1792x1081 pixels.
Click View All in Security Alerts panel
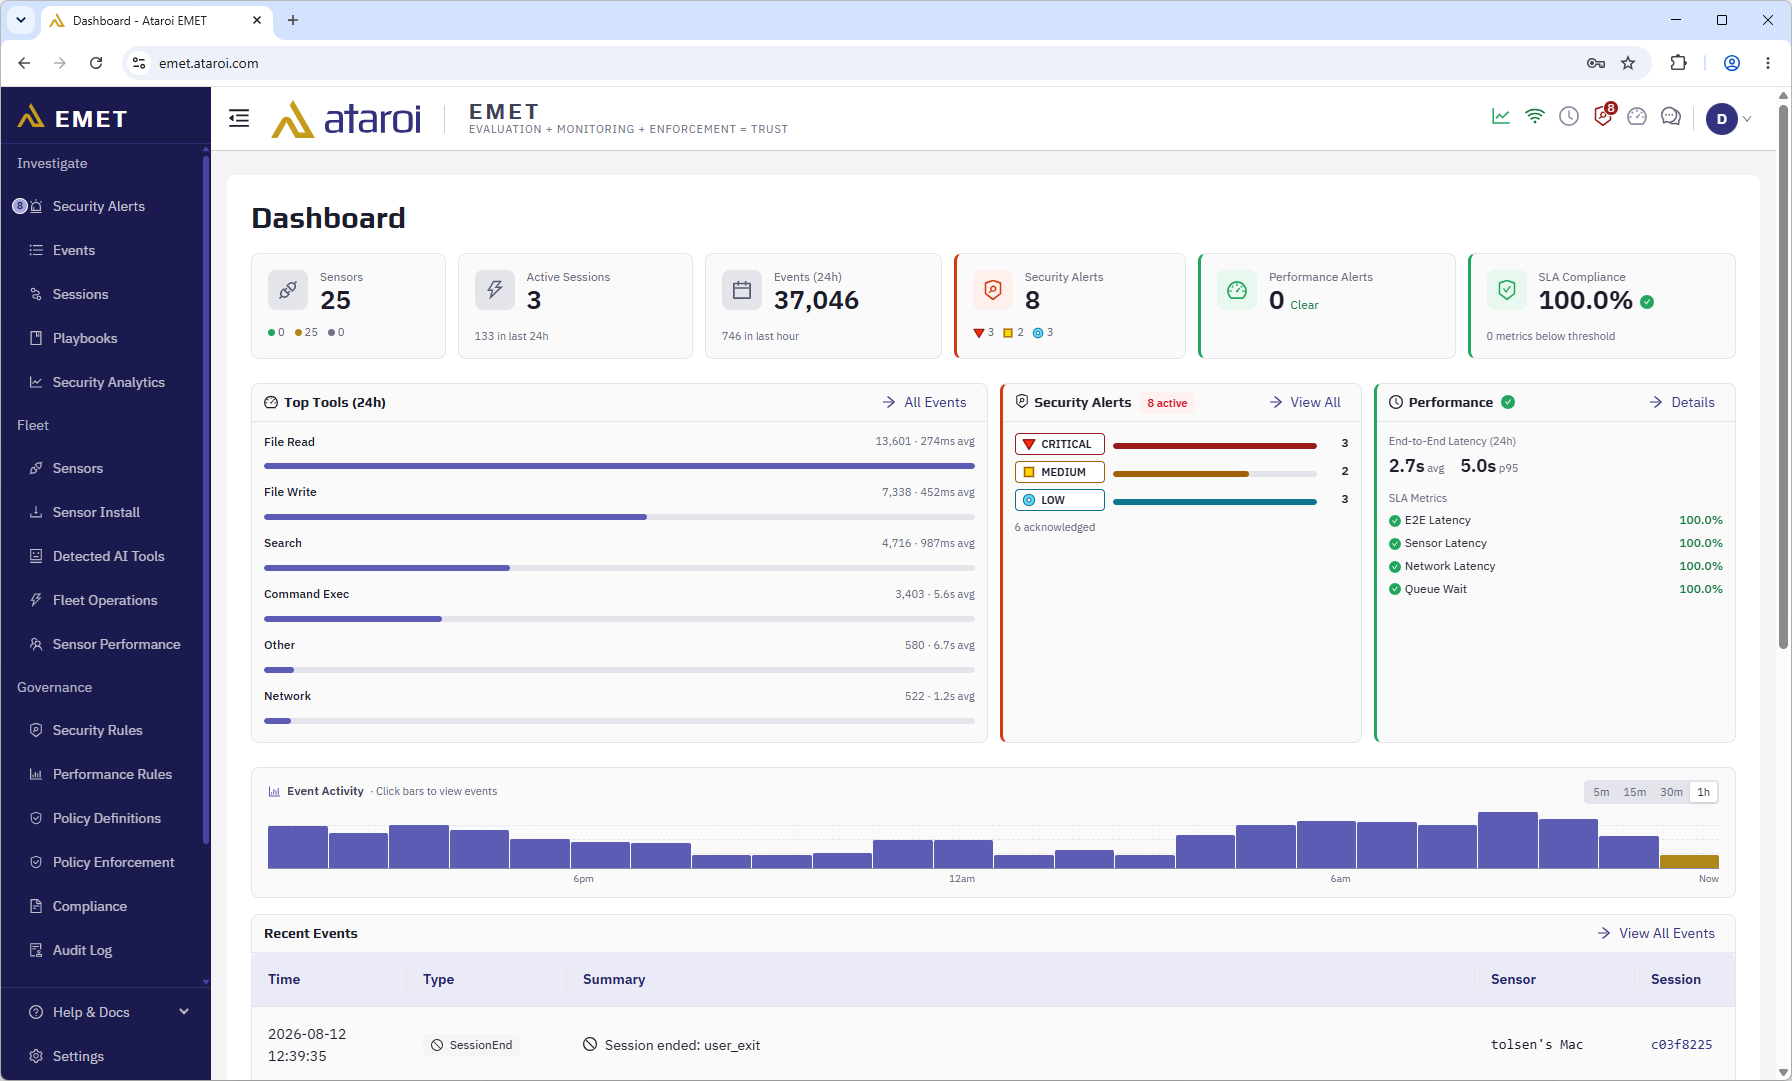1305,402
